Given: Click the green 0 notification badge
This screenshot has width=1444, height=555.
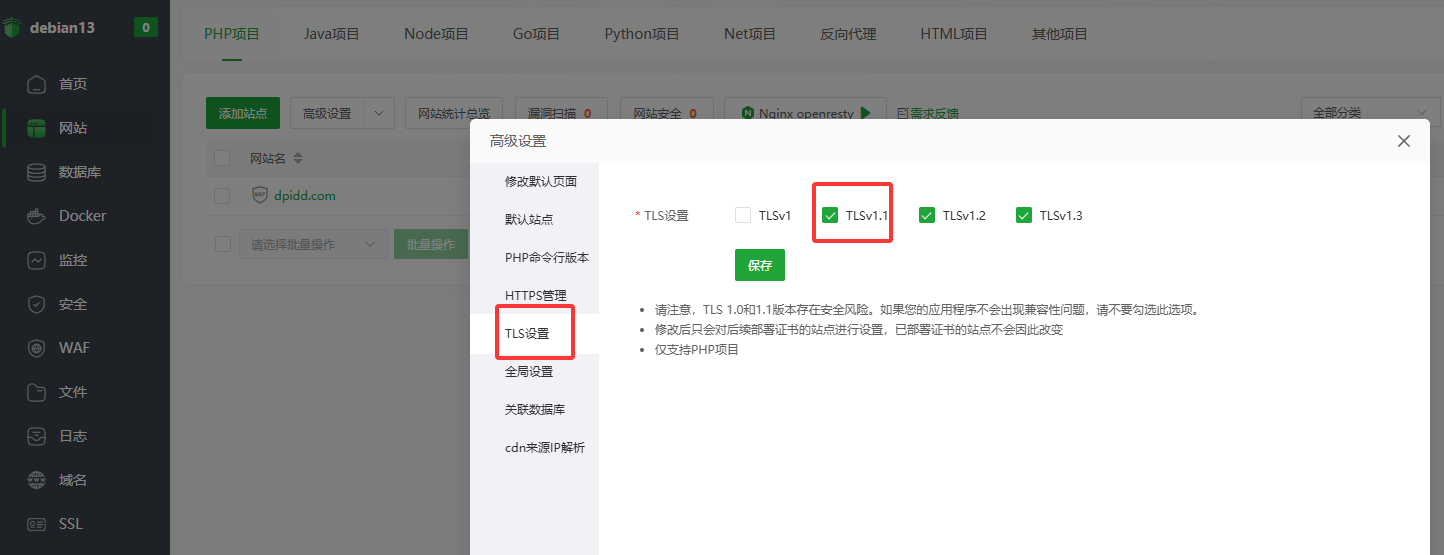Looking at the screenshot, I should tap(145, 27).
